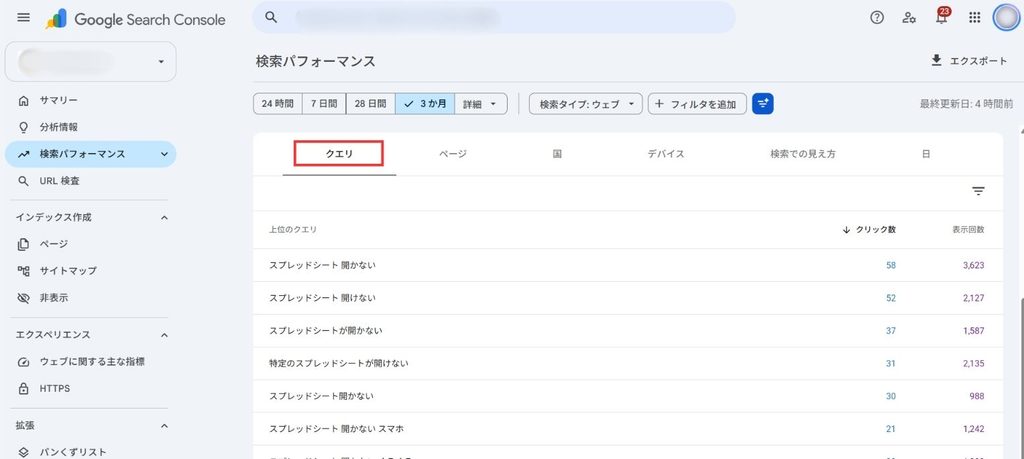Click query row スプレッドシート 開けない
Screen dimensions: 1024x459
[628, 298]
